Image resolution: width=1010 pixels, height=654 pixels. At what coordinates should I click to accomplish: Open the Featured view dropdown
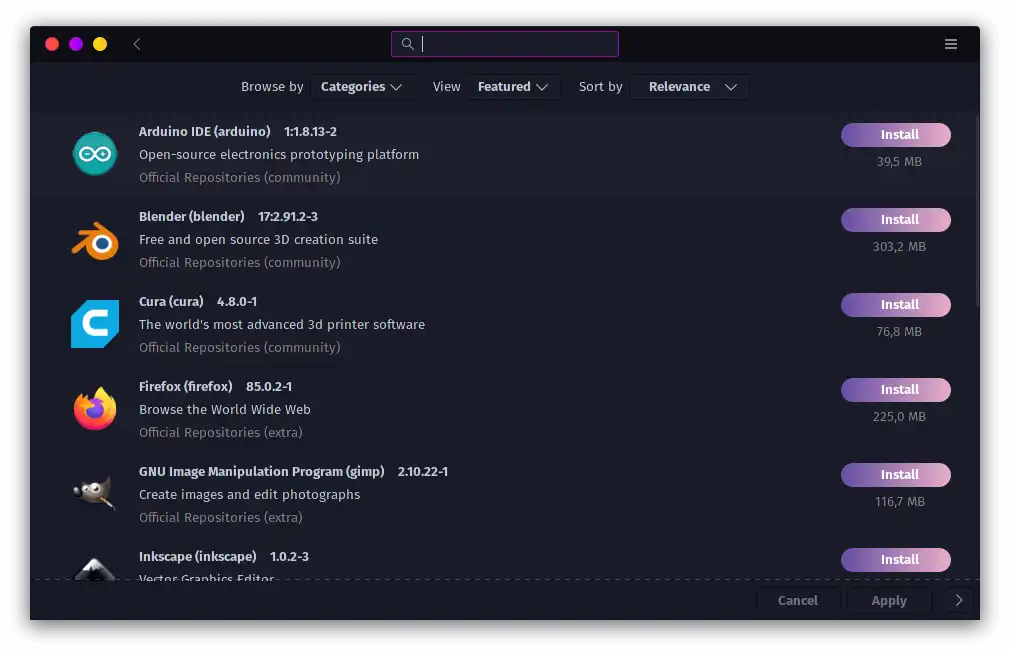pos(513,87)
